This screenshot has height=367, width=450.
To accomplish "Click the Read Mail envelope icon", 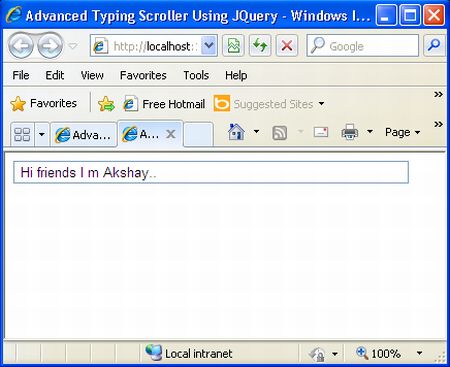I will (321, 132).
